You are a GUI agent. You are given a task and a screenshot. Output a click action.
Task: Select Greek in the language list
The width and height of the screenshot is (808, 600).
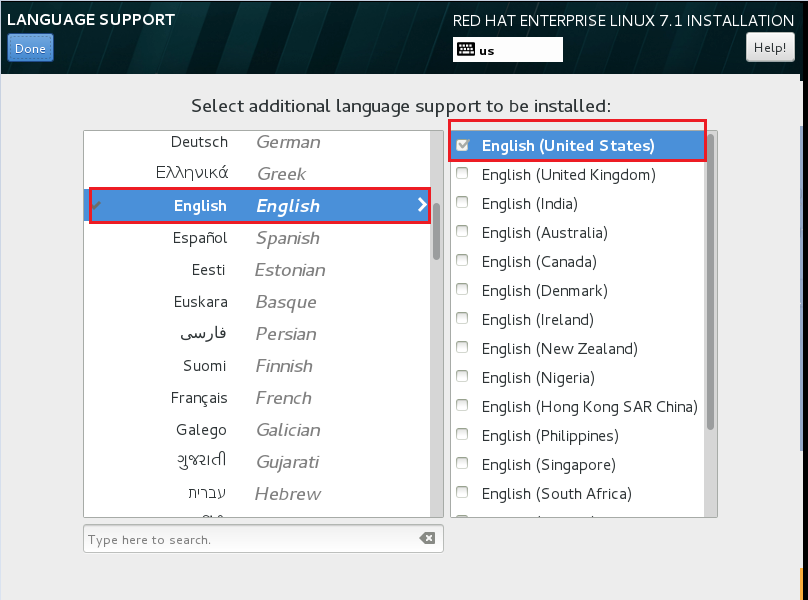[x=257, y=173]
